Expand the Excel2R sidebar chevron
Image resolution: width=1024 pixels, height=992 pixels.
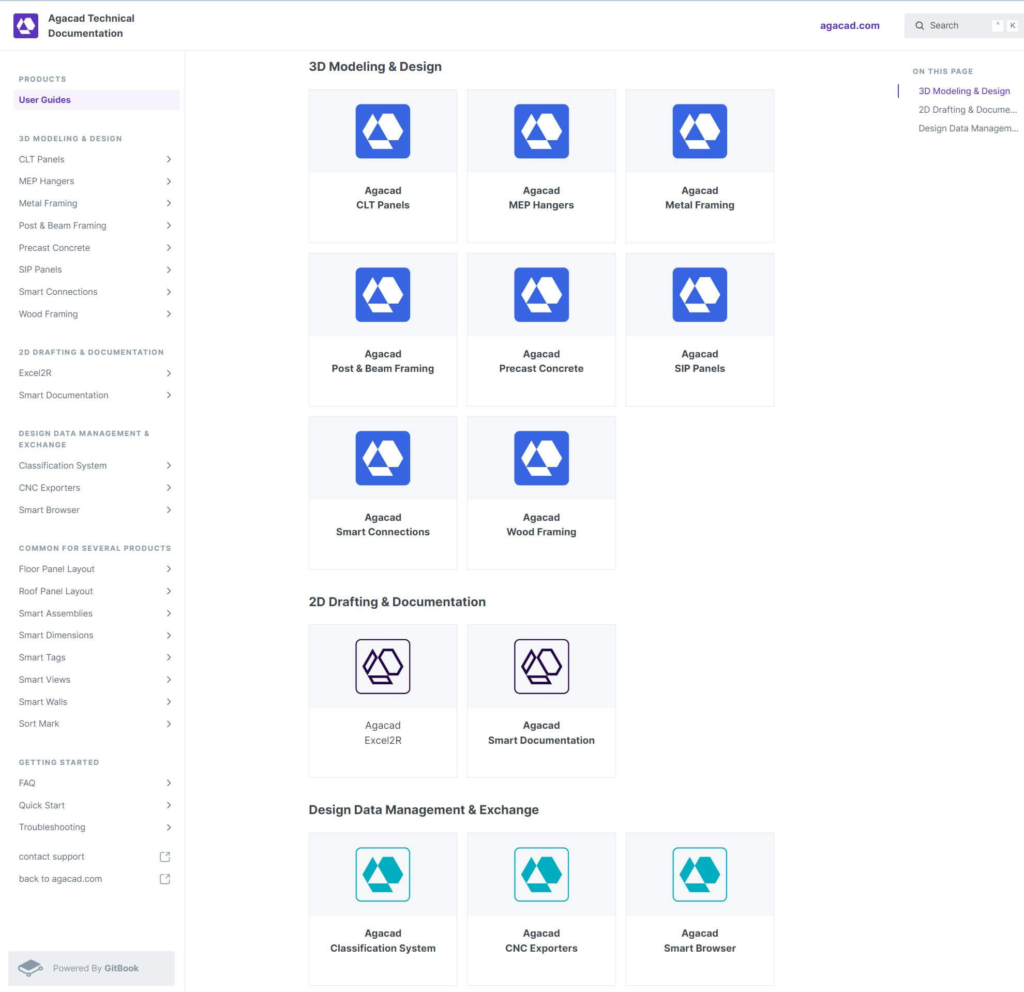click(x=168, y=373)
